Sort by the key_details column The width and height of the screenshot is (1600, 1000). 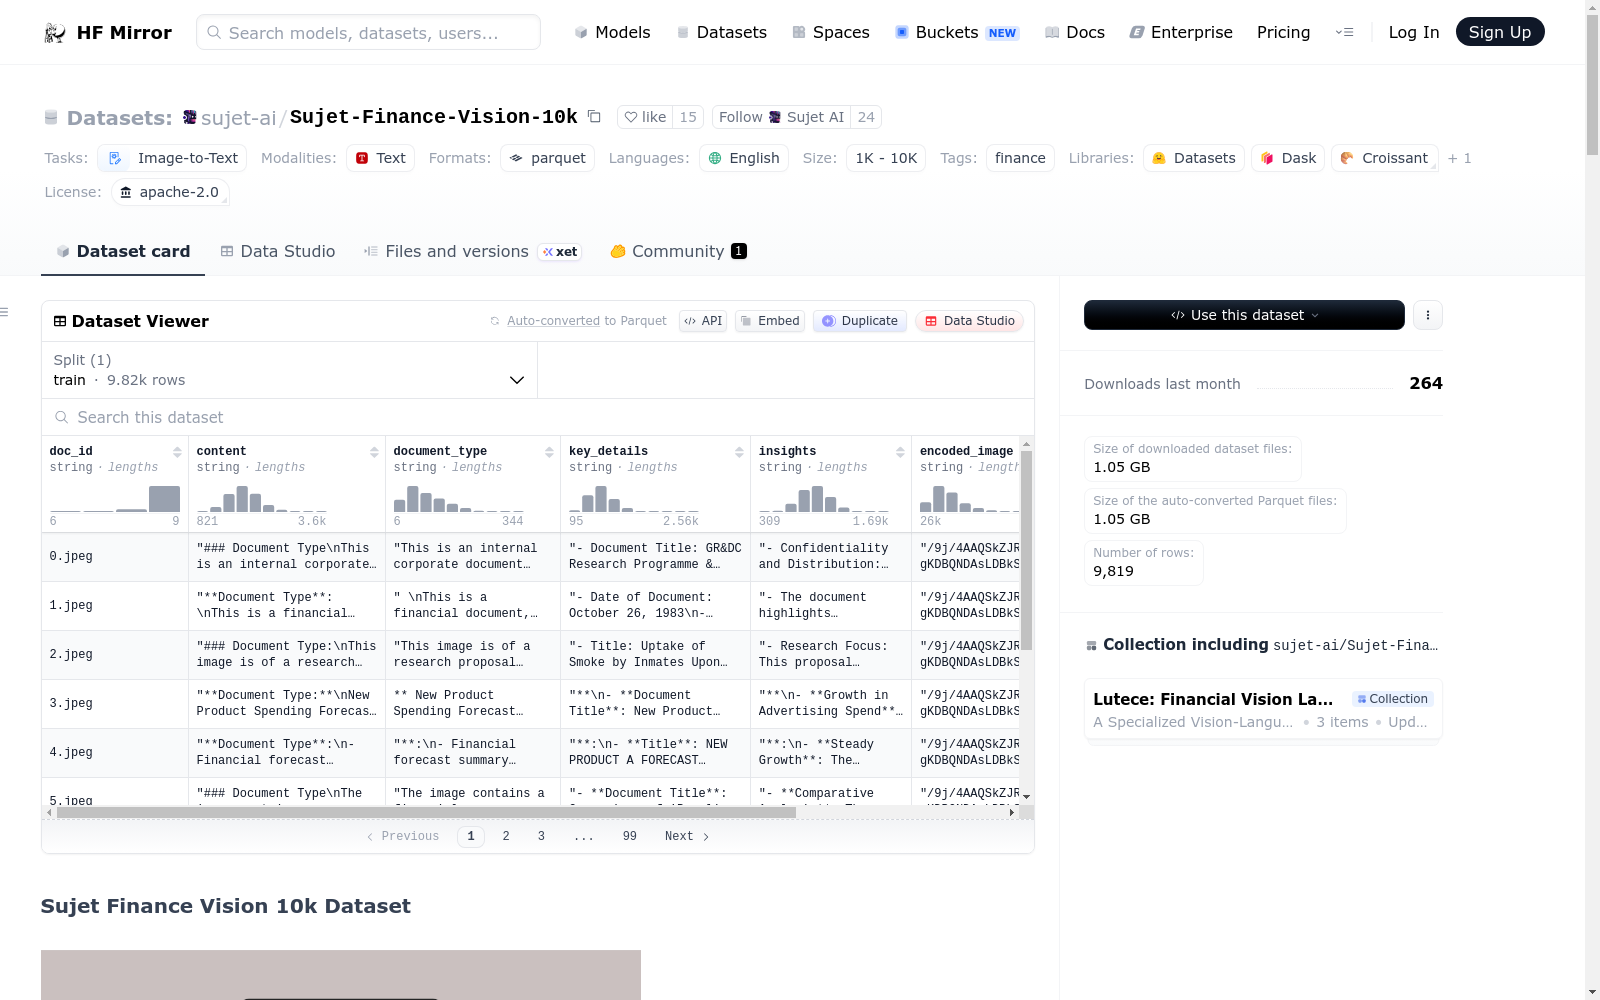tap(739, 452)
